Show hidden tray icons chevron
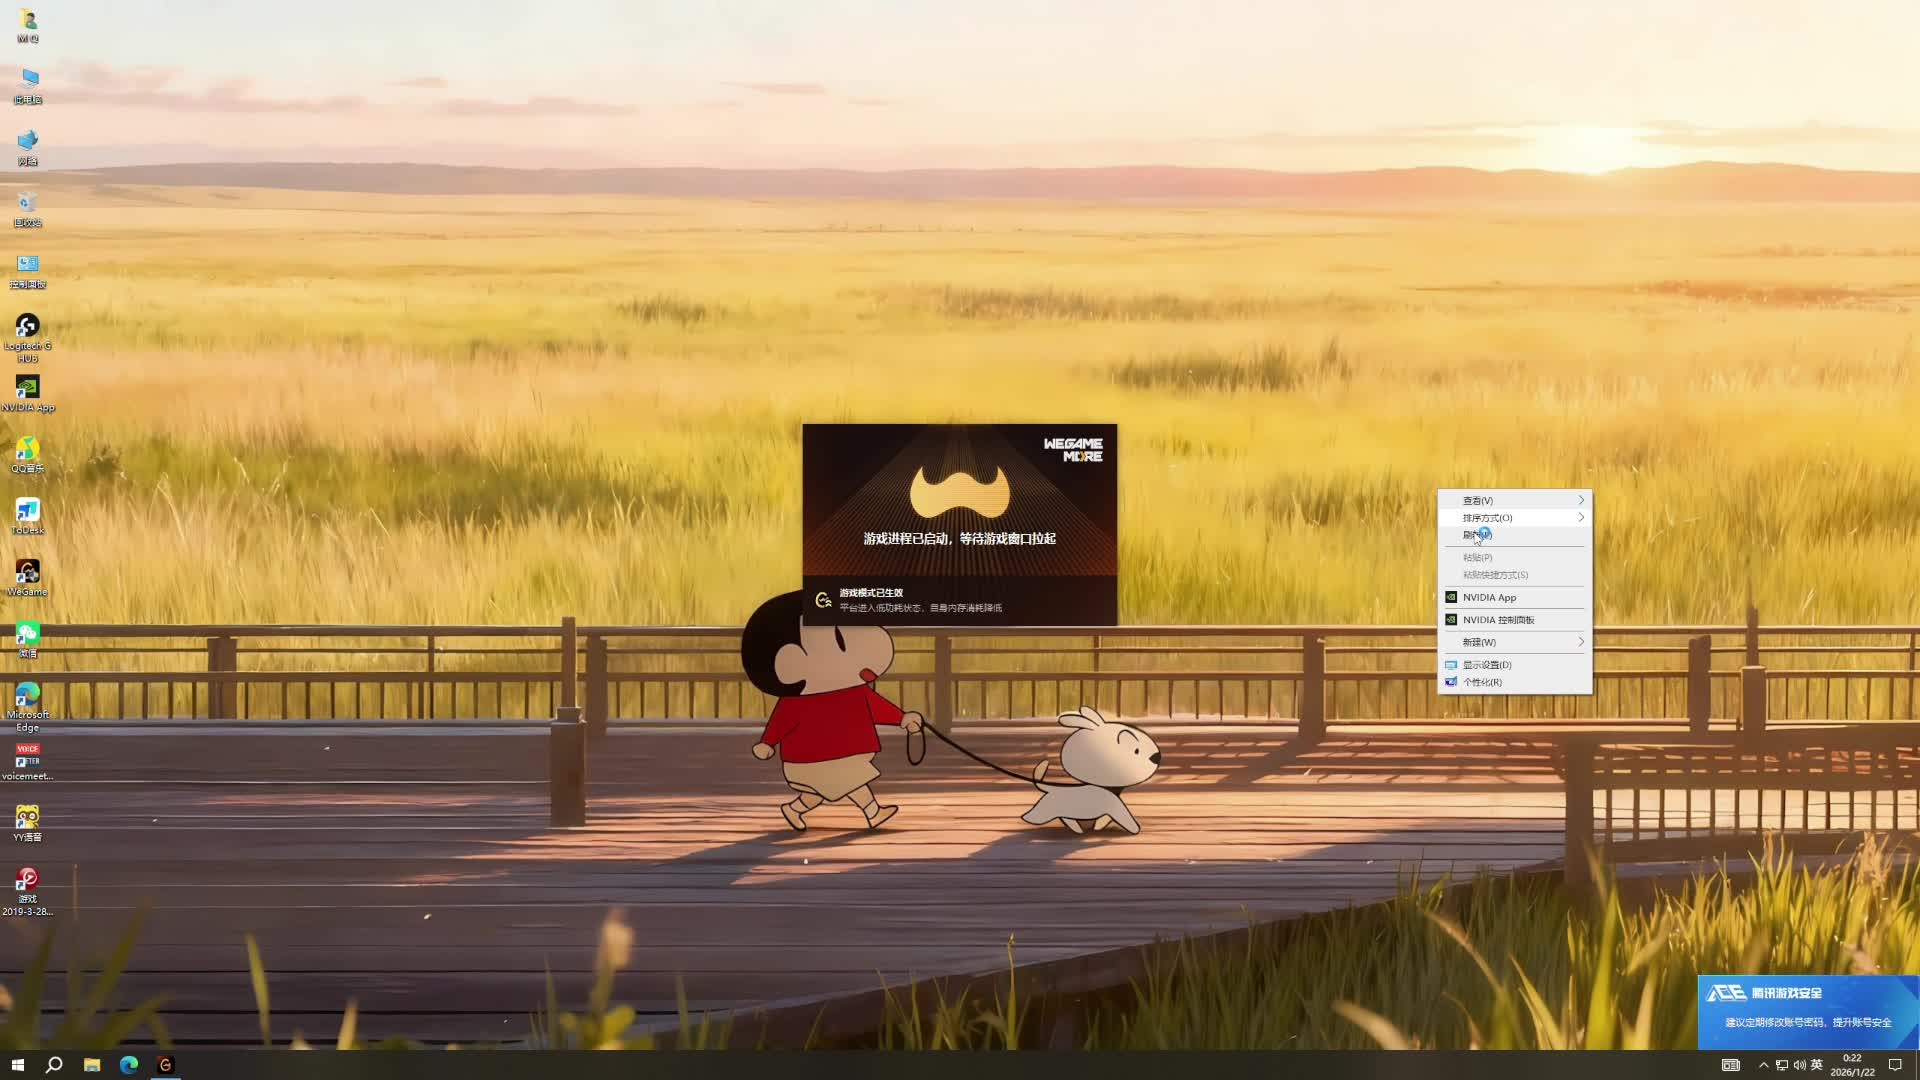Screen dimensions: 1920x1080 pos(1763,1065)
